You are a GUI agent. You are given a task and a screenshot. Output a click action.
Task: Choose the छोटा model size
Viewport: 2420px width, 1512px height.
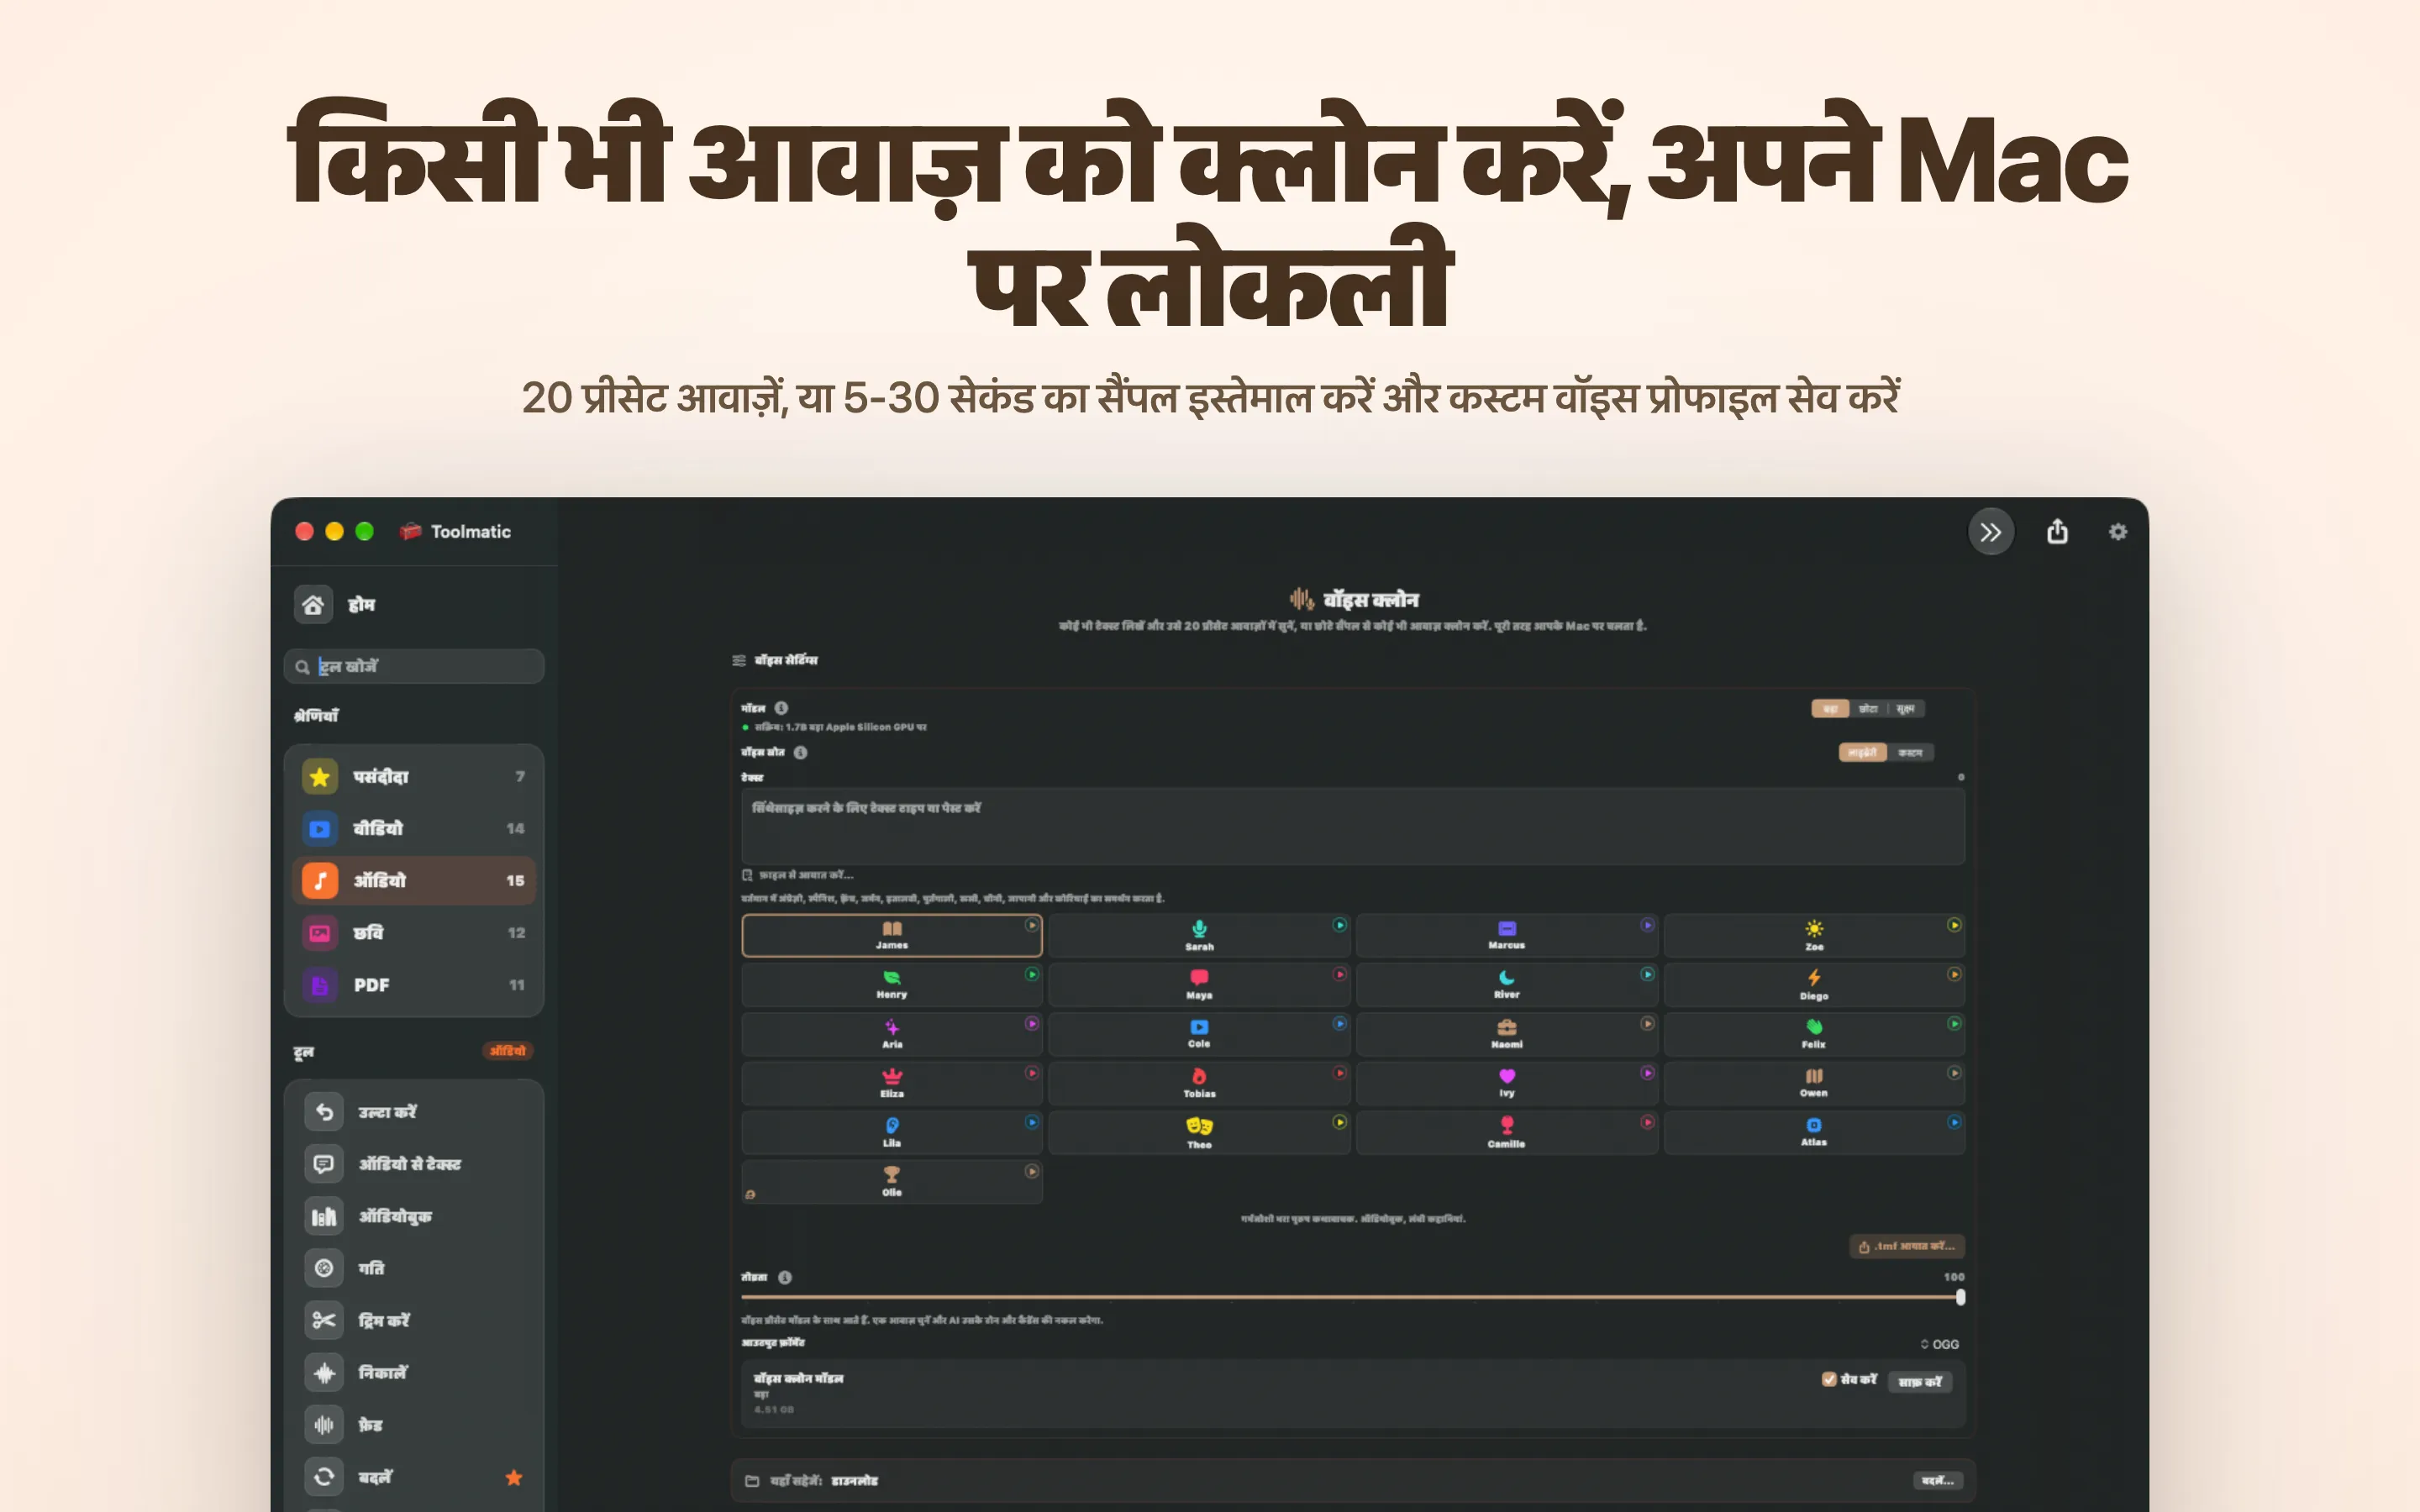click(x=1868, y=708)
